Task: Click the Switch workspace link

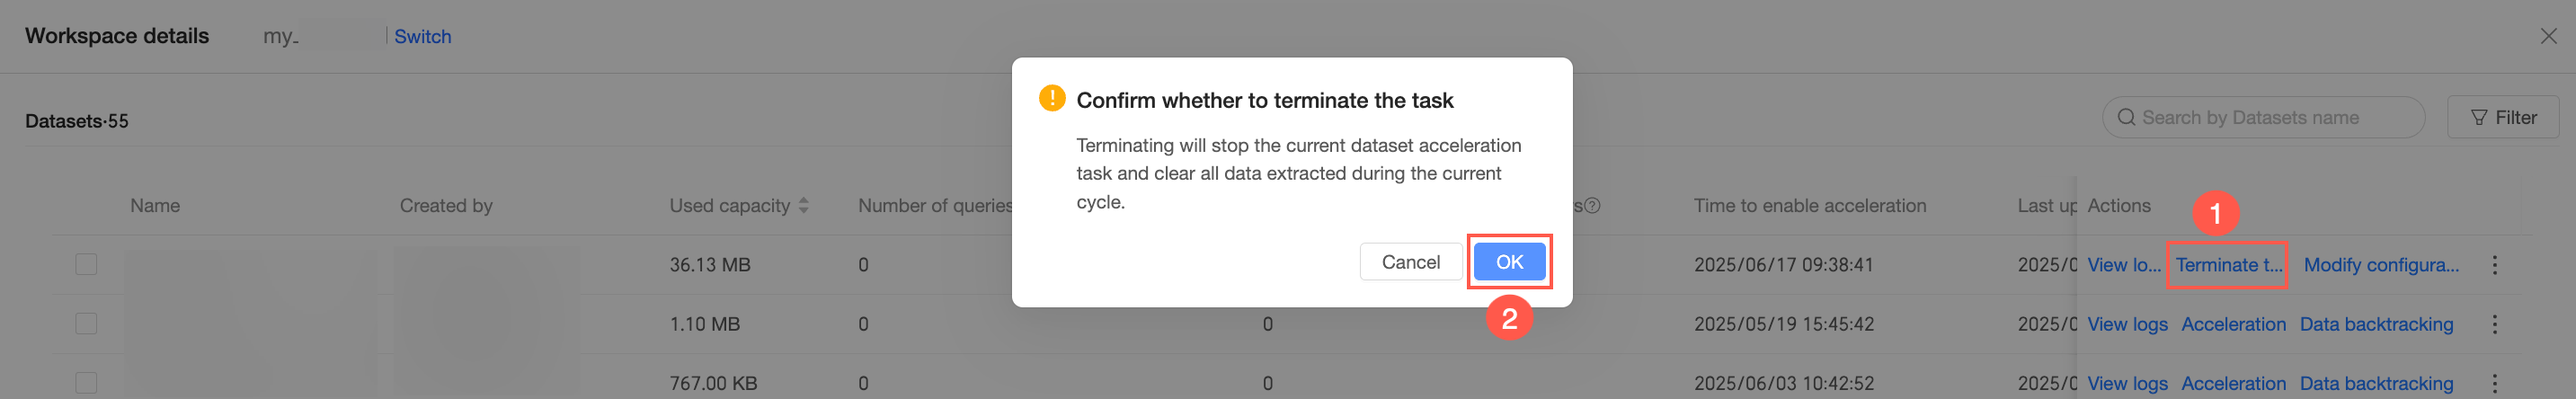Action: pos(422,37)
